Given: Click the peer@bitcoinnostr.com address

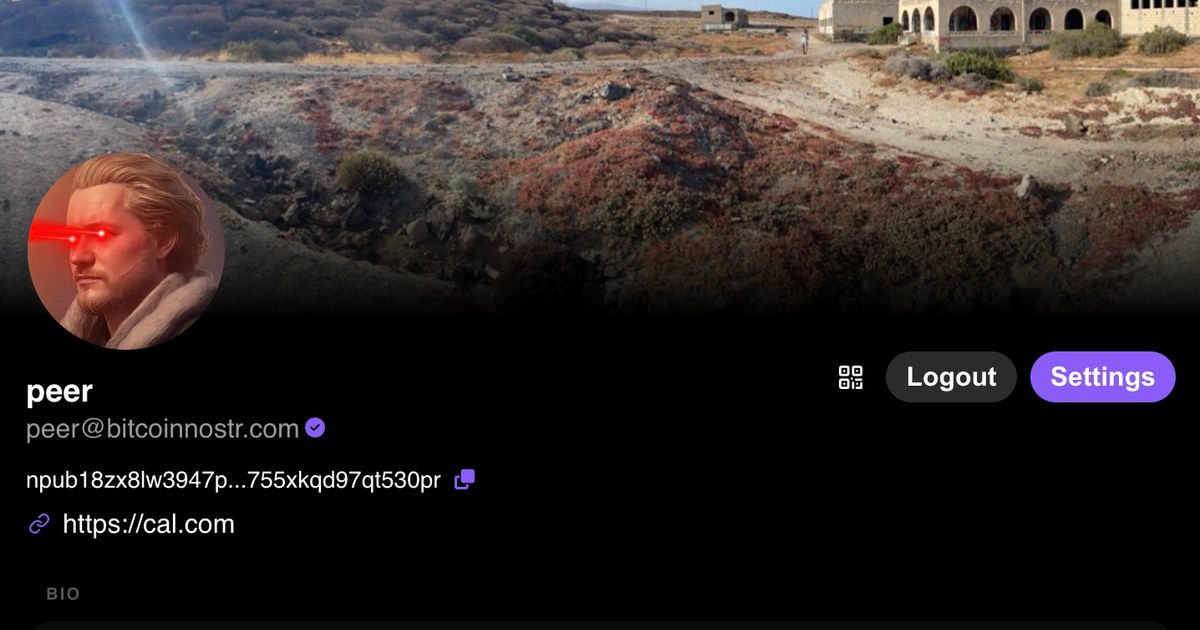Looking at the screenshot, I should tap(162, 429).
